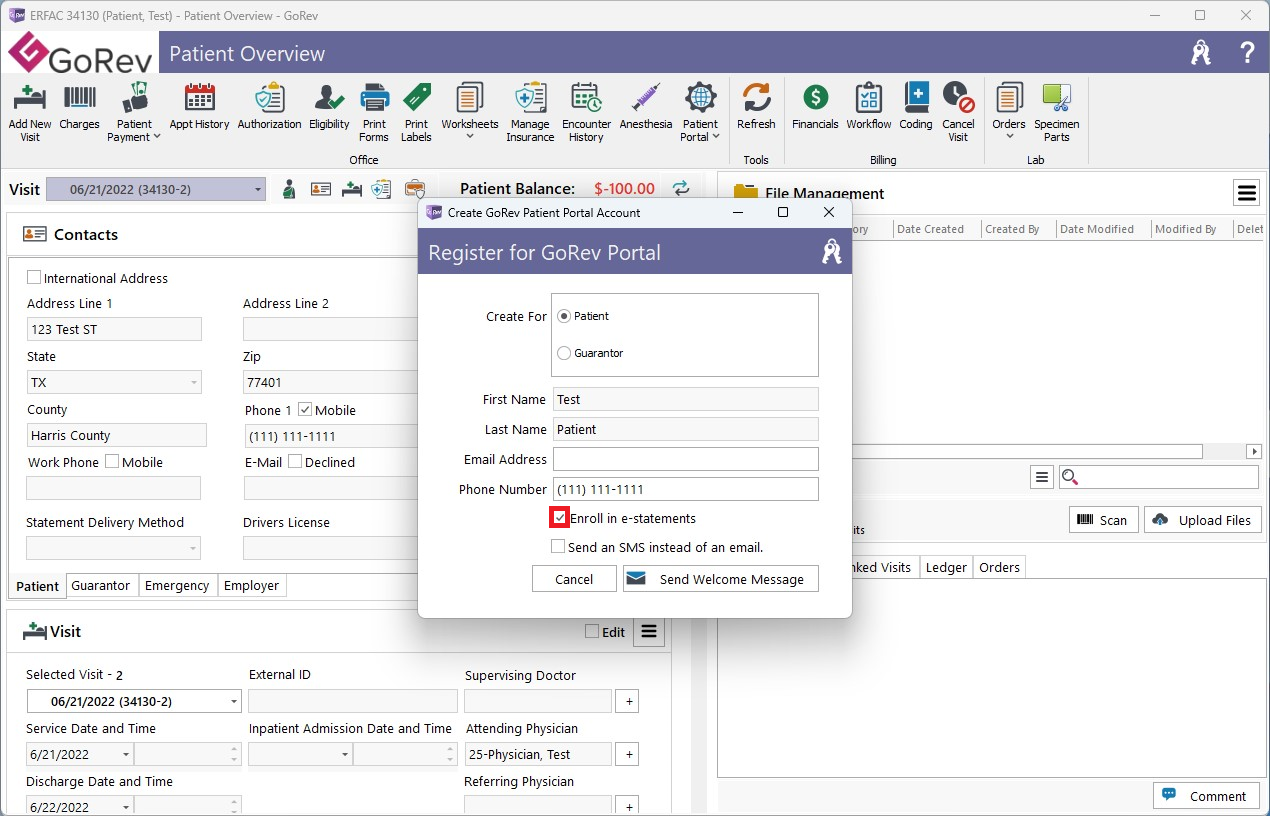Enable the Visit panel Edit checkbox
This screenshot has height=816, width=1270.
point(592,632)
